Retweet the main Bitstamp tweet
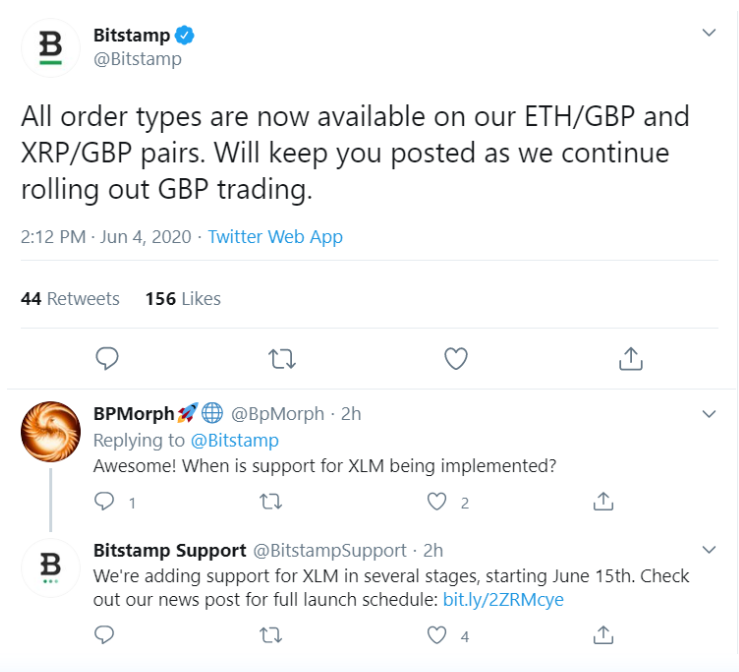The image size is (739, 672). [x=282, y=359]
